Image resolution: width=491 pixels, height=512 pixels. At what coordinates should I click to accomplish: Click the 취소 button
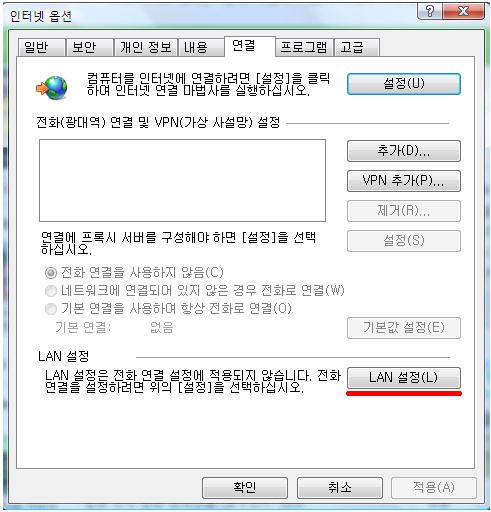(x=340, y=488)
